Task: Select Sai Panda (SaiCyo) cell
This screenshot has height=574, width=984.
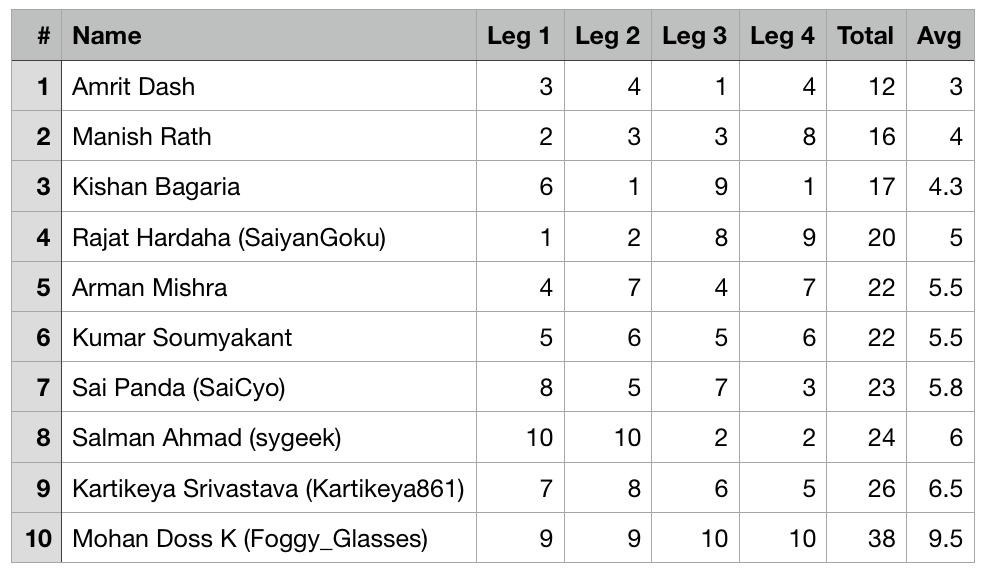Action: tap(179, 388)
